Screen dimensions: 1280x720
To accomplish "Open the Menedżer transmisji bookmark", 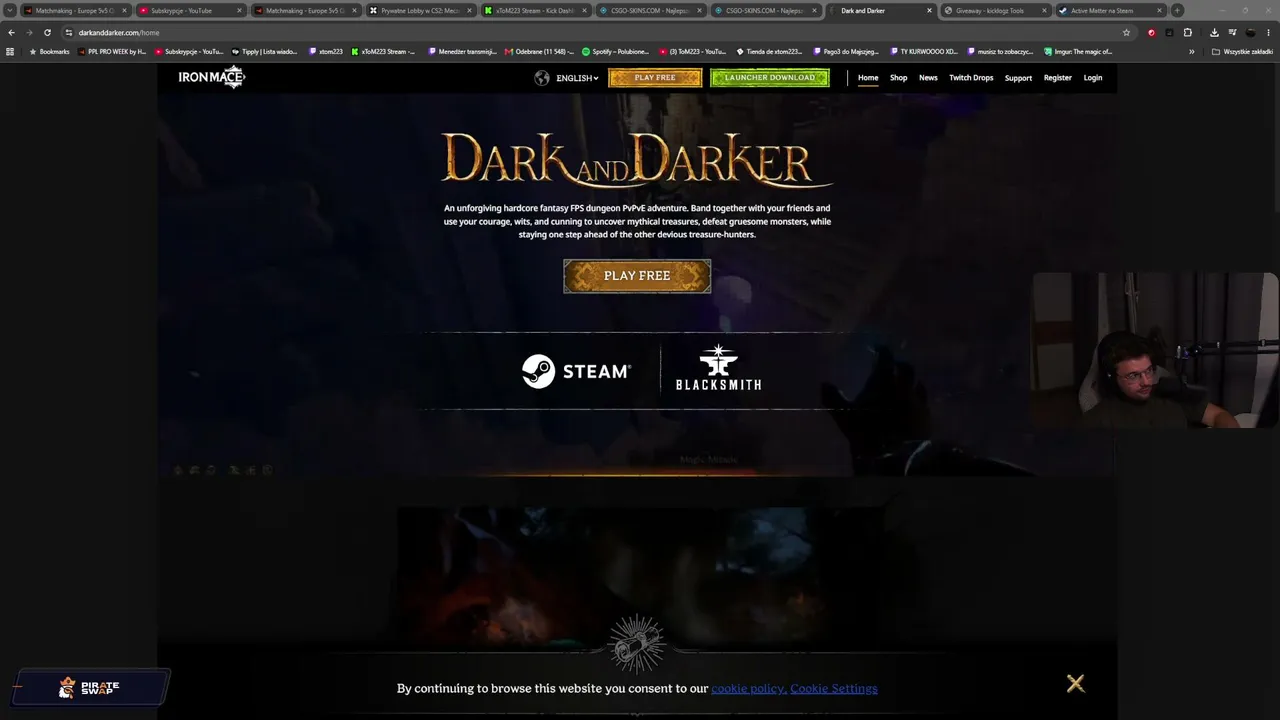I will (x=463, y=52).
